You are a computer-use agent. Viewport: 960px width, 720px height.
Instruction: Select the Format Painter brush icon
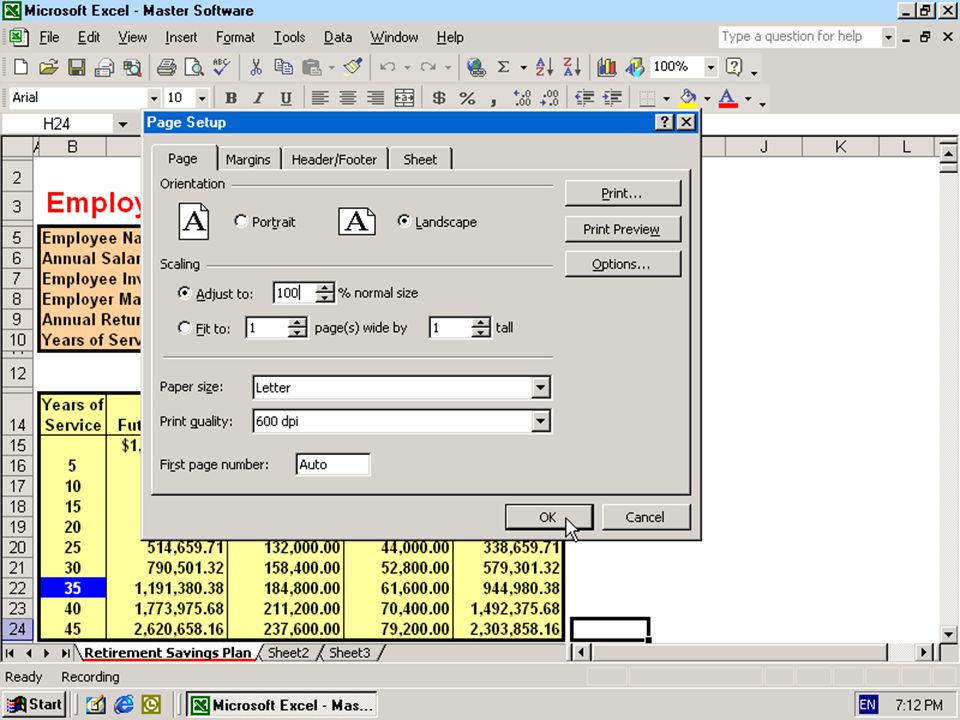tap(353, 67)
